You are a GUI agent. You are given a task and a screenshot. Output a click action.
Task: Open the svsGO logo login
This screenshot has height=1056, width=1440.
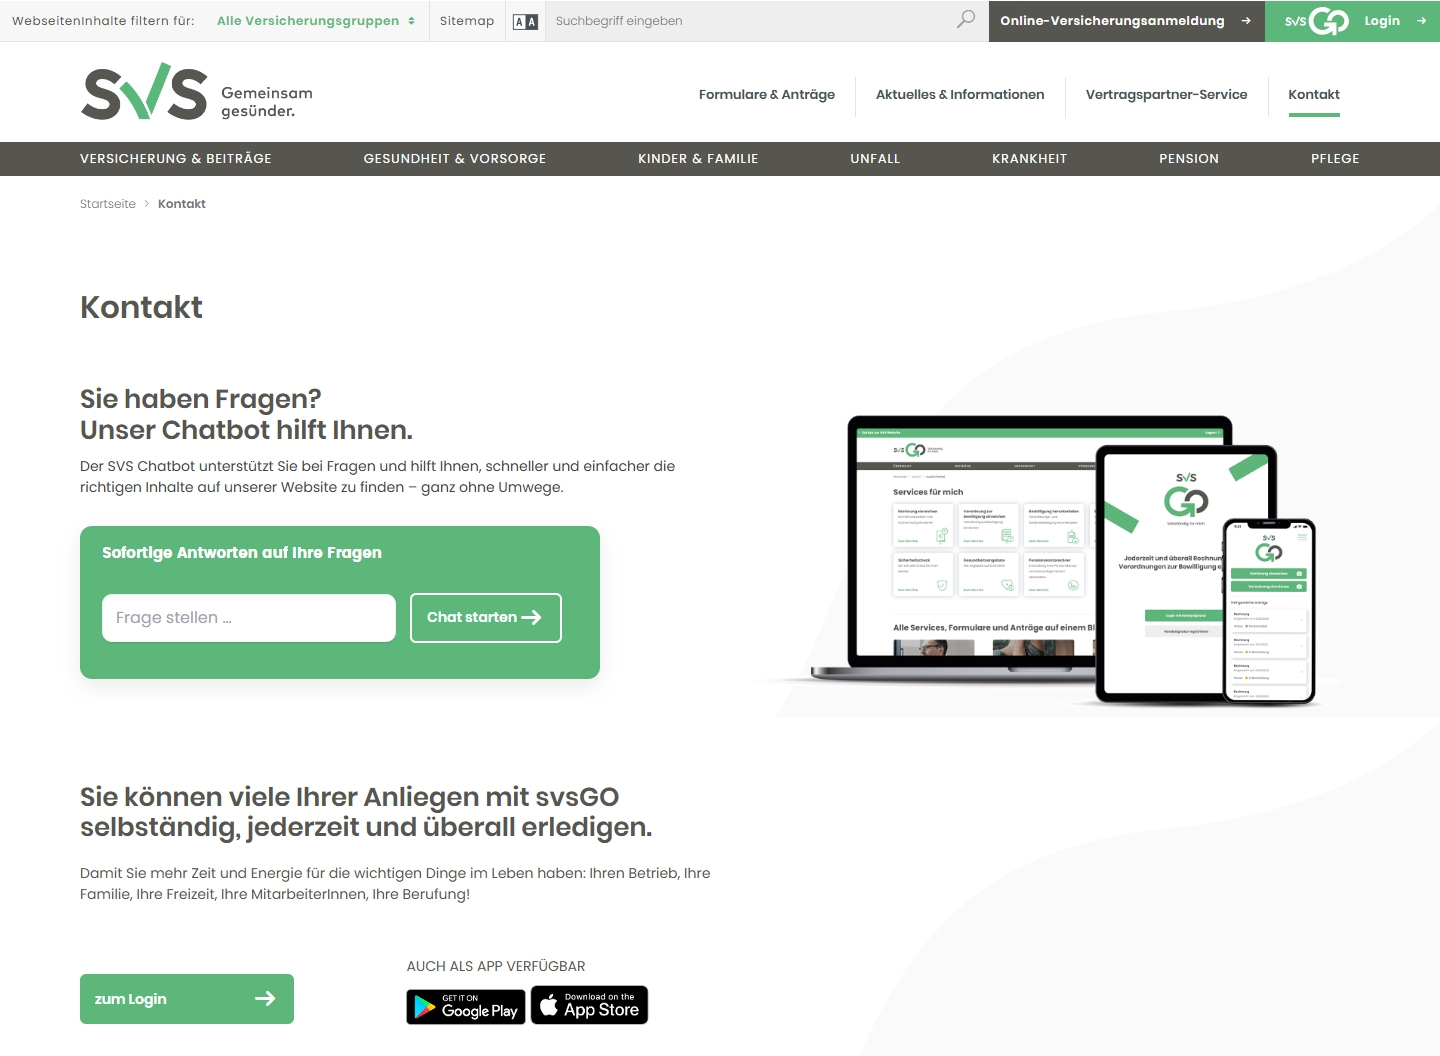click(x=1317, y=21)
